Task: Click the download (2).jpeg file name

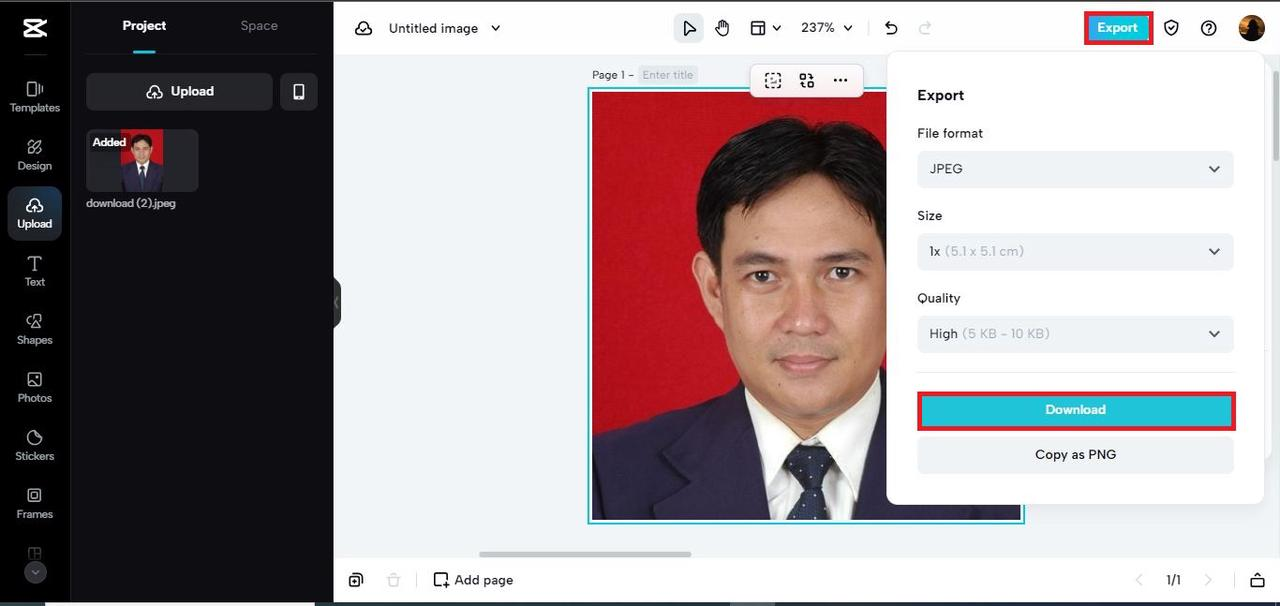Action: pyautogui.click(x=131, y=203)
